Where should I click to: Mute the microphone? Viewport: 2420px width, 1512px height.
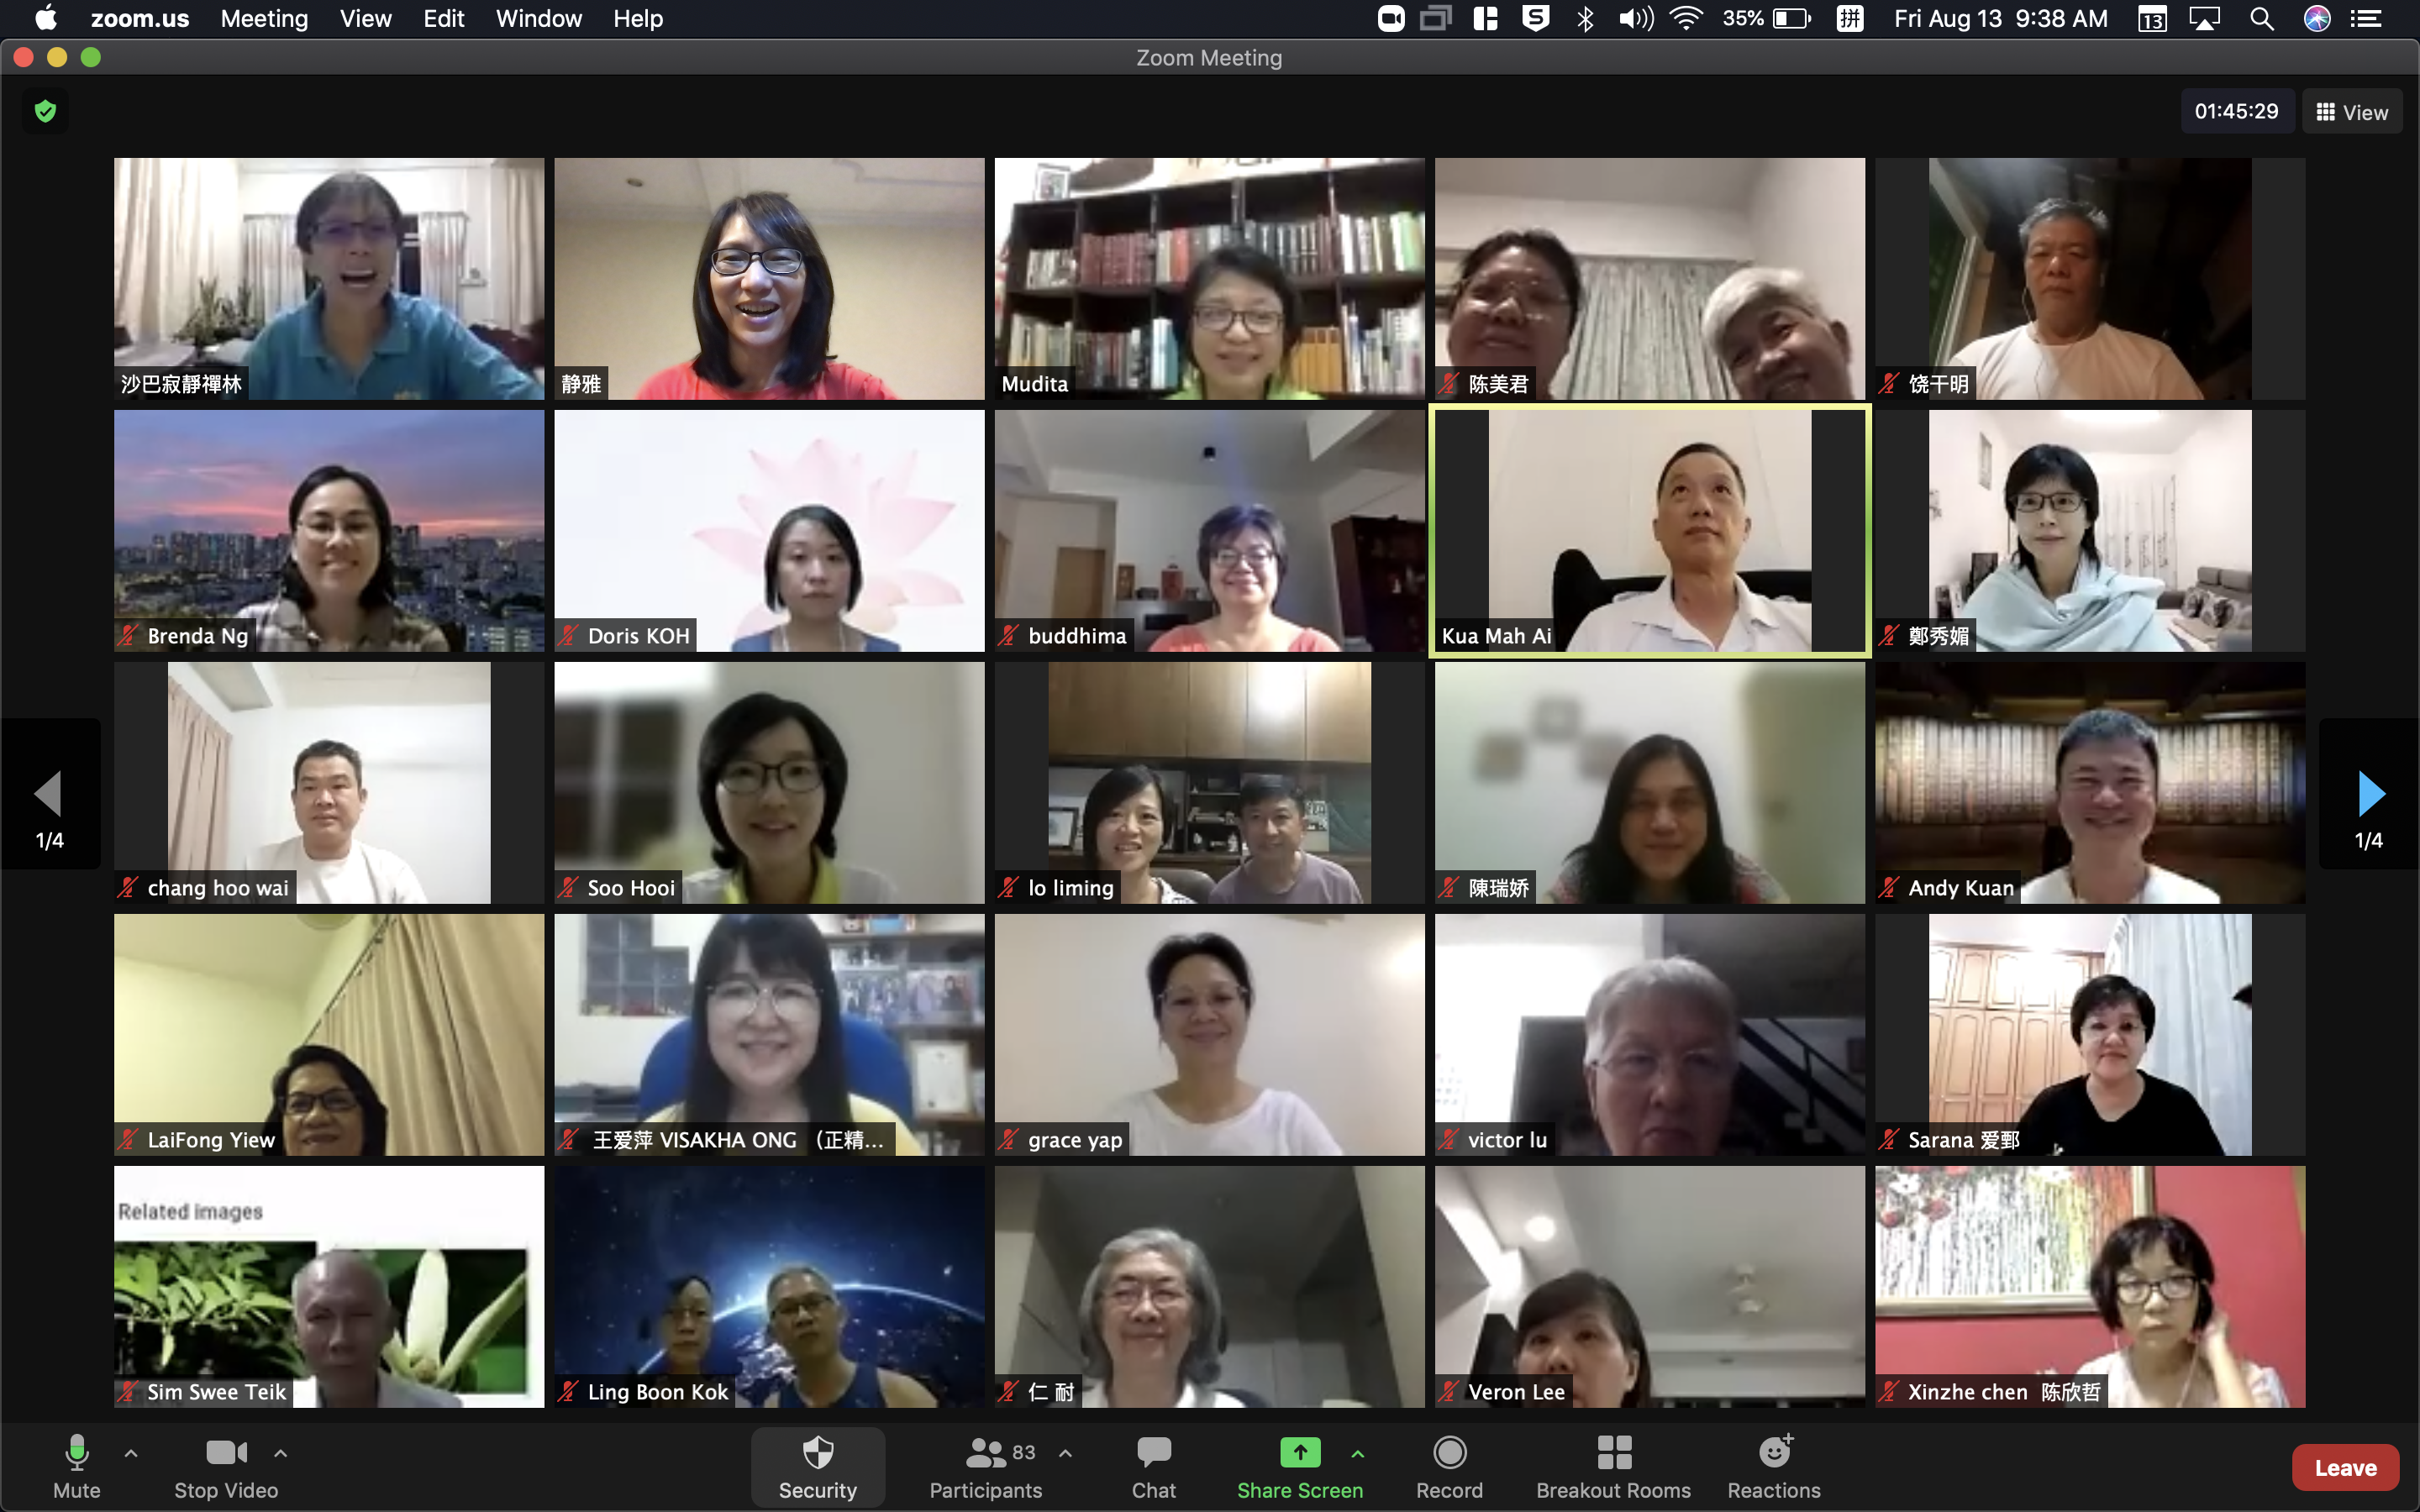click(77, 1466)
